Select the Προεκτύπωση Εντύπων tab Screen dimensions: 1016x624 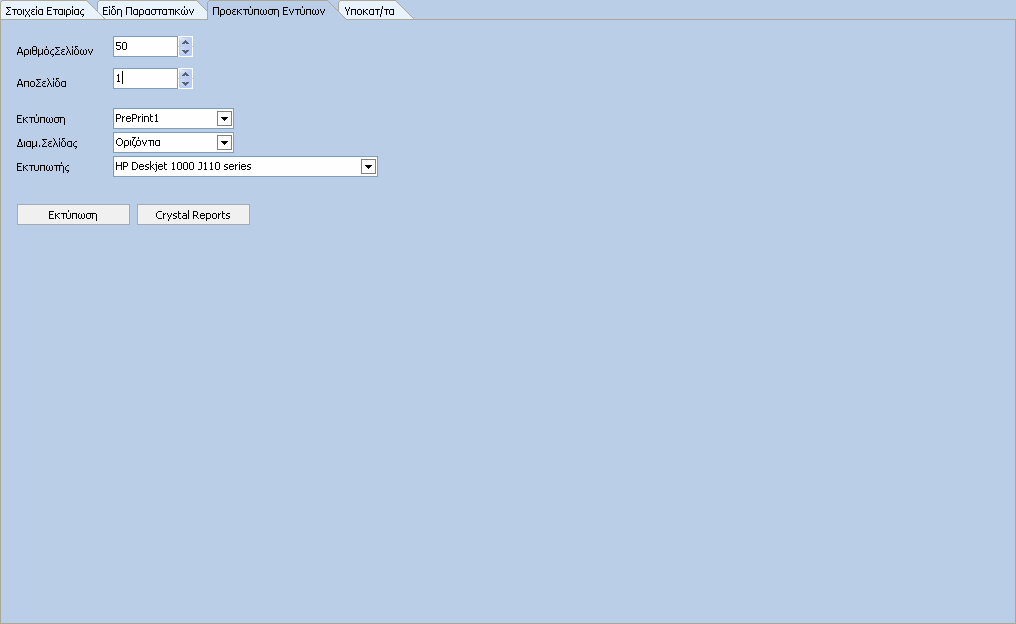(269, 11)
